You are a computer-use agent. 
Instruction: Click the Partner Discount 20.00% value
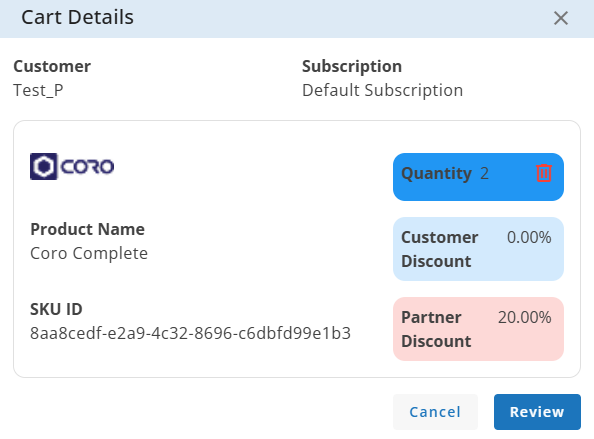(524, 317)
